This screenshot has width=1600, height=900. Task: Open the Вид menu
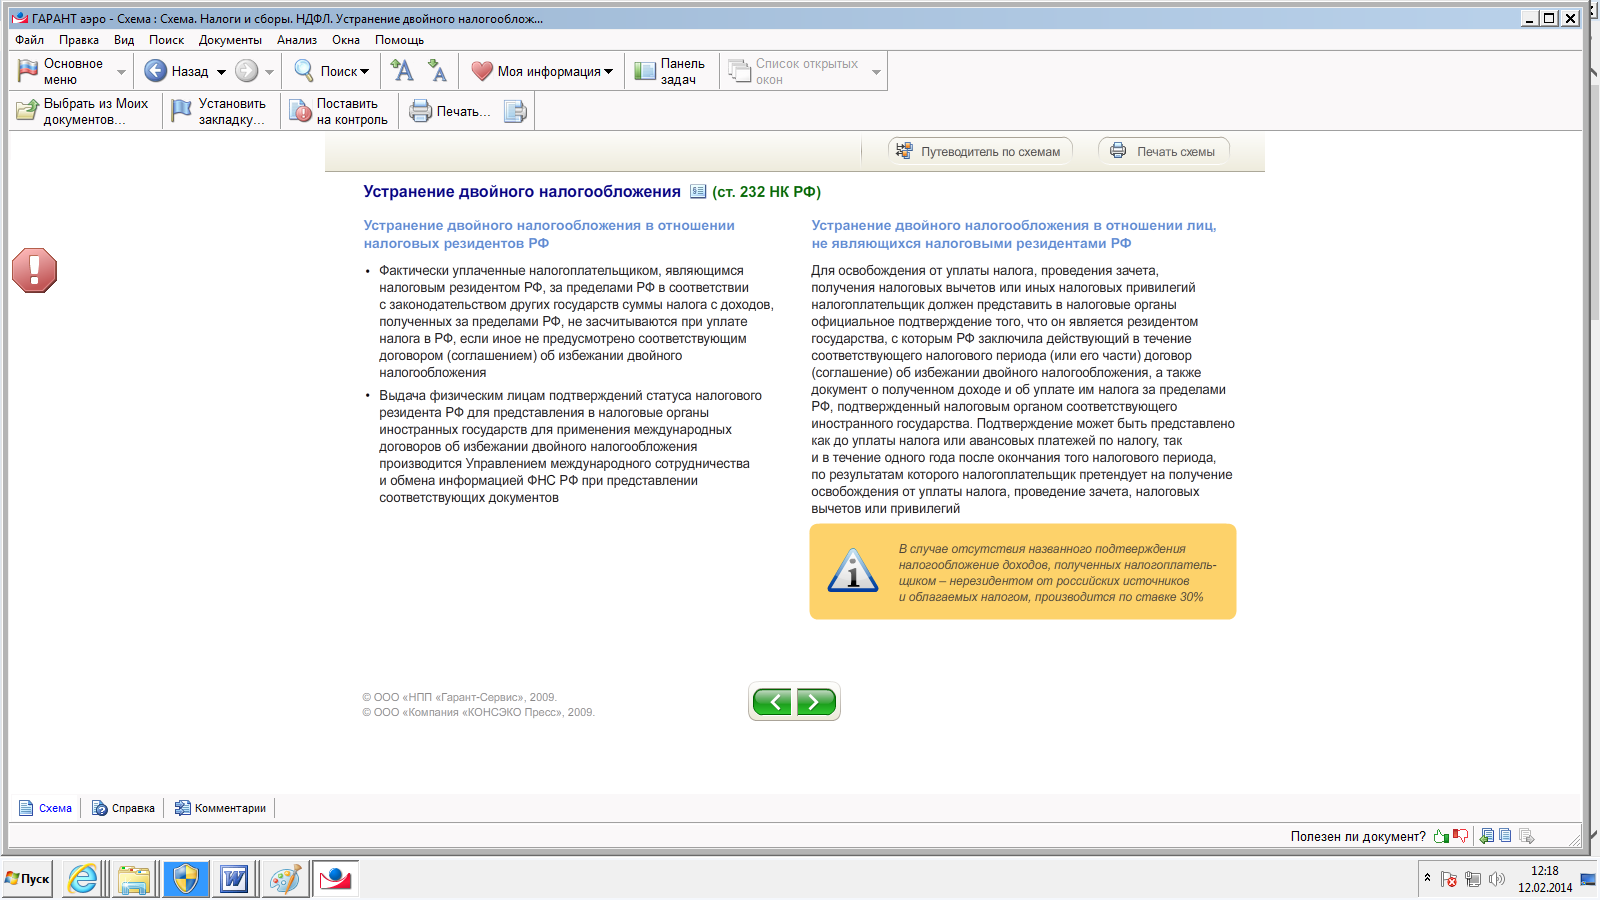124,40
